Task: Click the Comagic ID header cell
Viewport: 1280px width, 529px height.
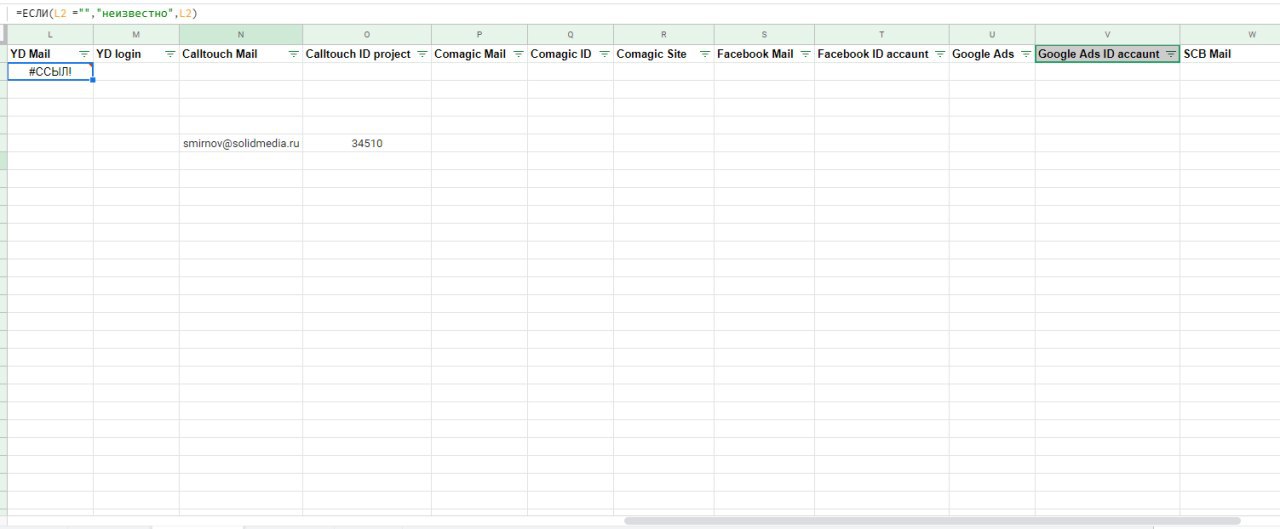Action: click(570, 54)
